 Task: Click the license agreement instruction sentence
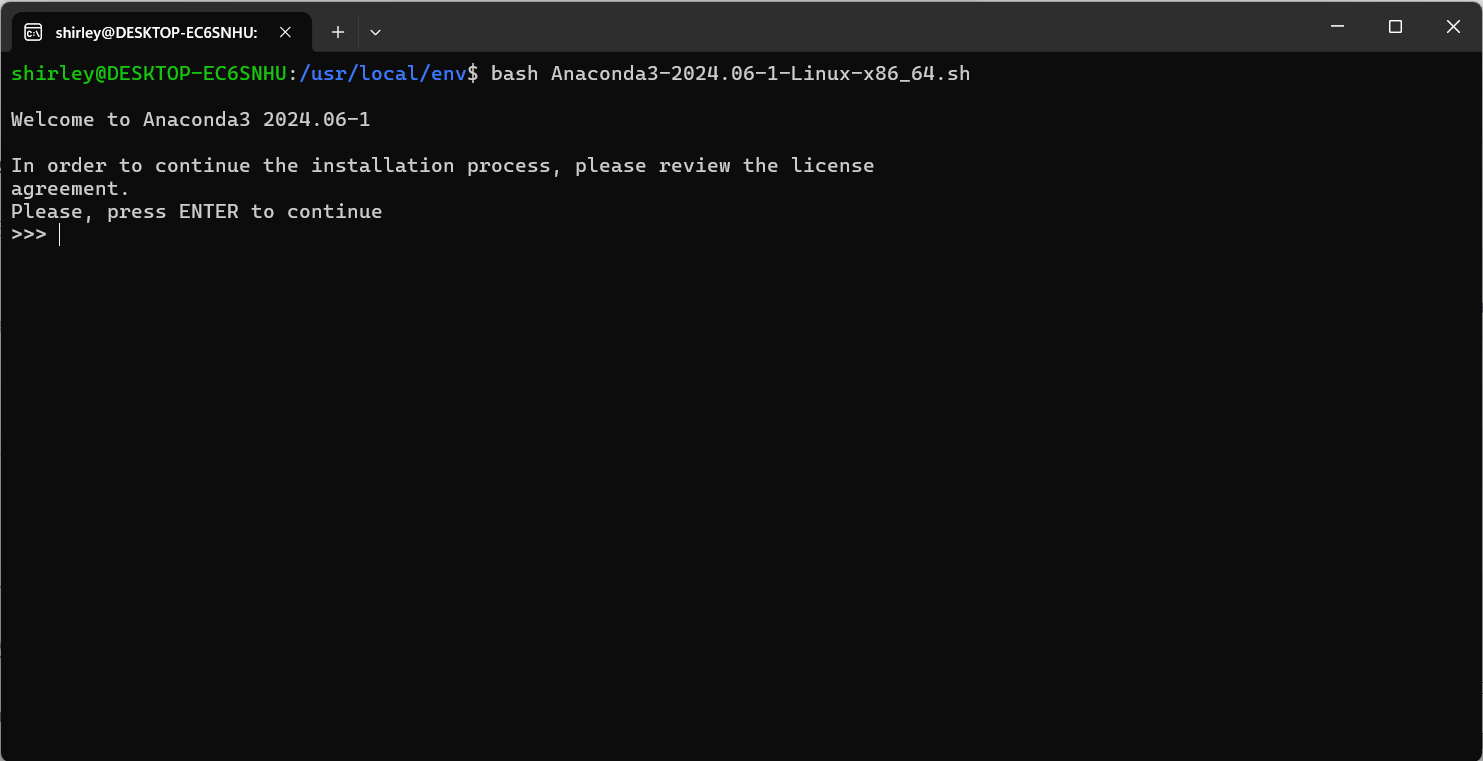coord(440,165)
